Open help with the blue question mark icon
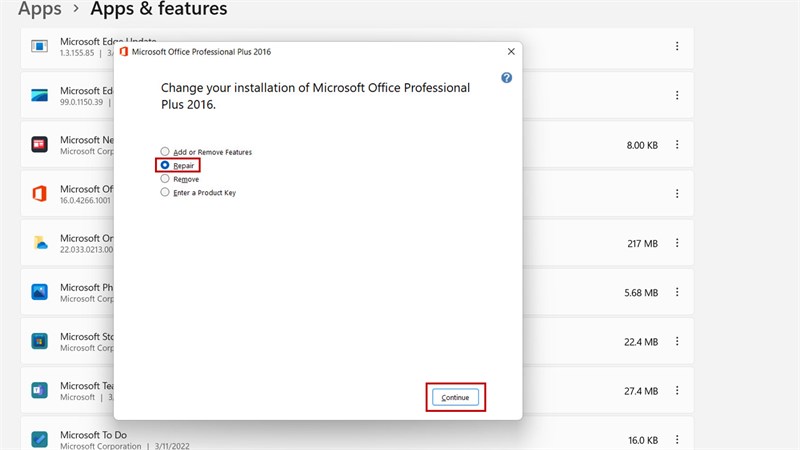The height and width of the screenshot is (450, 800). tap(507, 77)
